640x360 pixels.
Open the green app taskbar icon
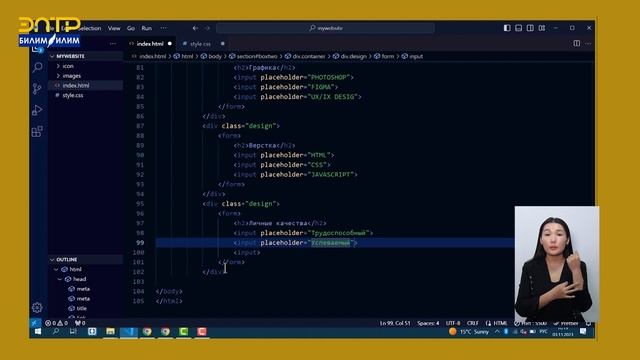[x=183, y=331]
